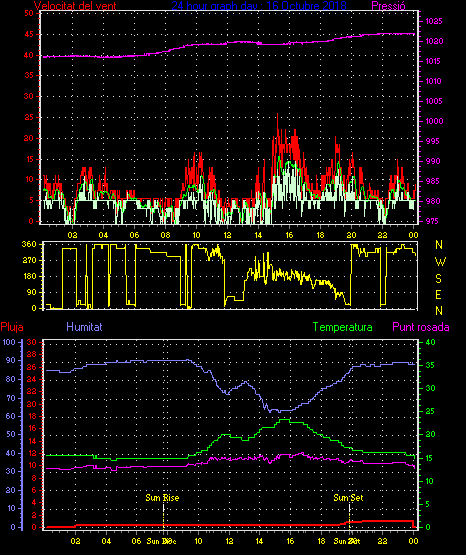The width and height of the screenshot is (466, 555).
Task: Click the '1010' pressure axis value
Action: (433, 81)
